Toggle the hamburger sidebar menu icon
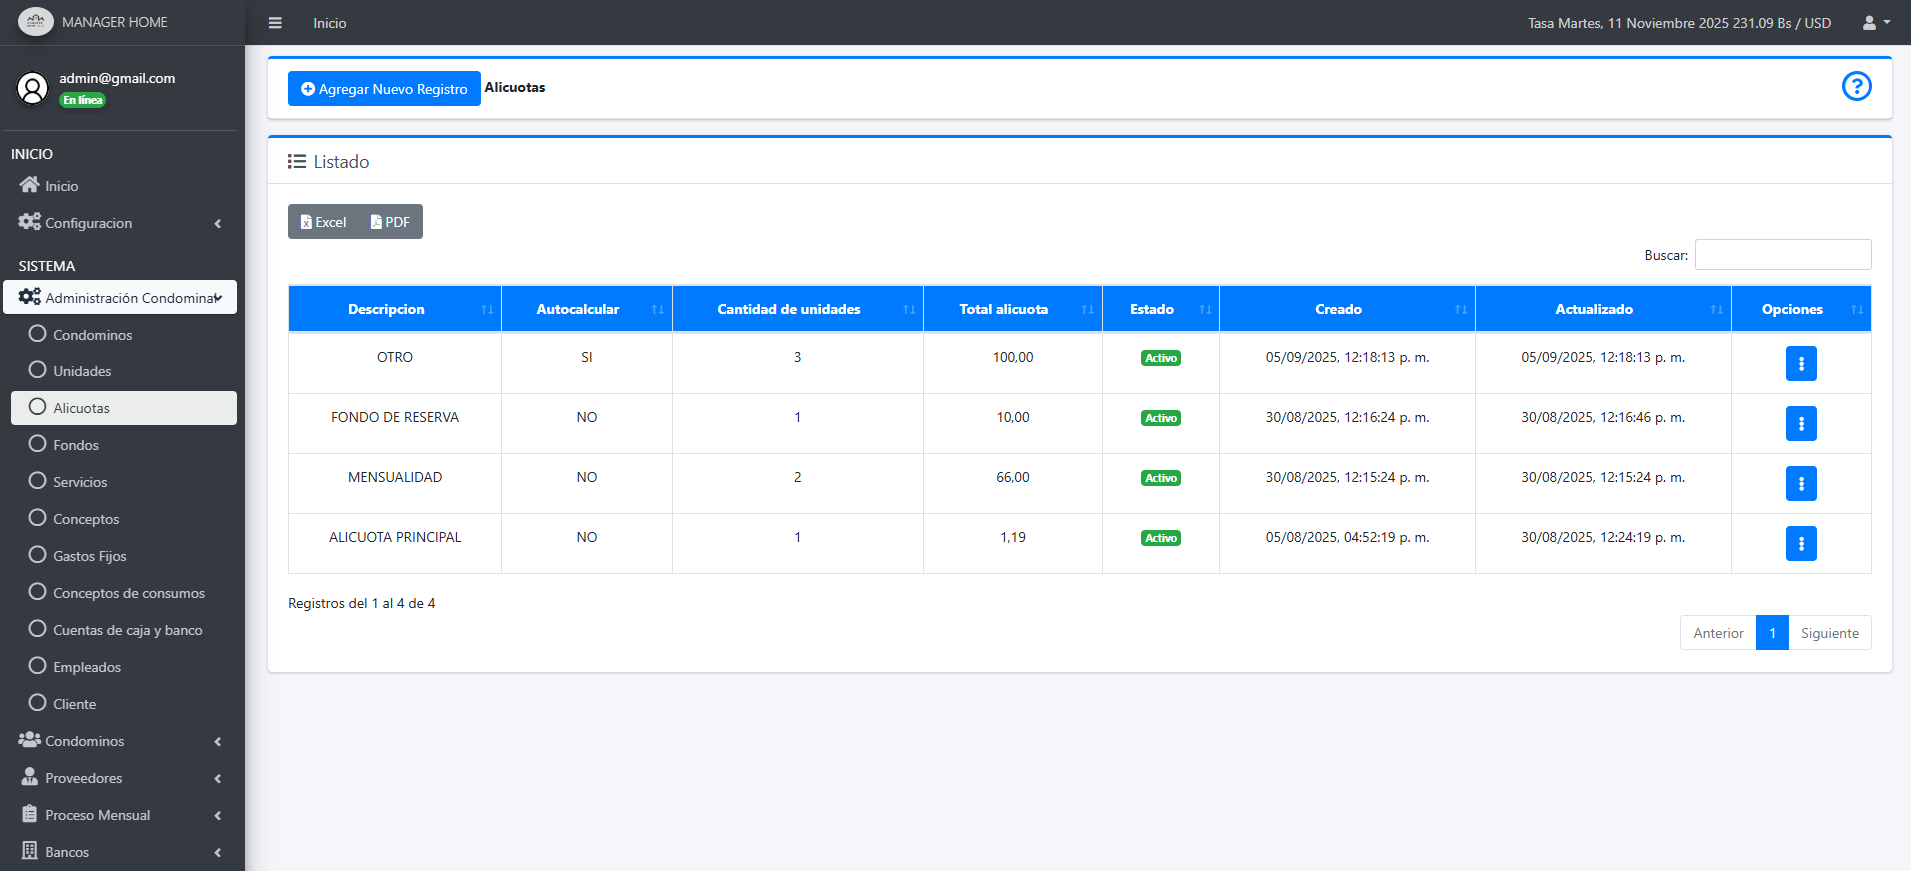1911x871 pixels. 275,23
